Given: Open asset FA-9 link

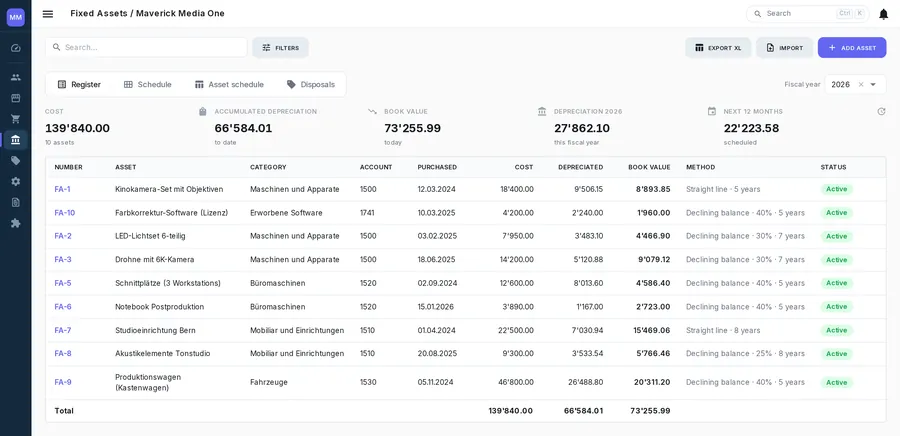Looking at the screenshot, I should (x=63, y=383).
